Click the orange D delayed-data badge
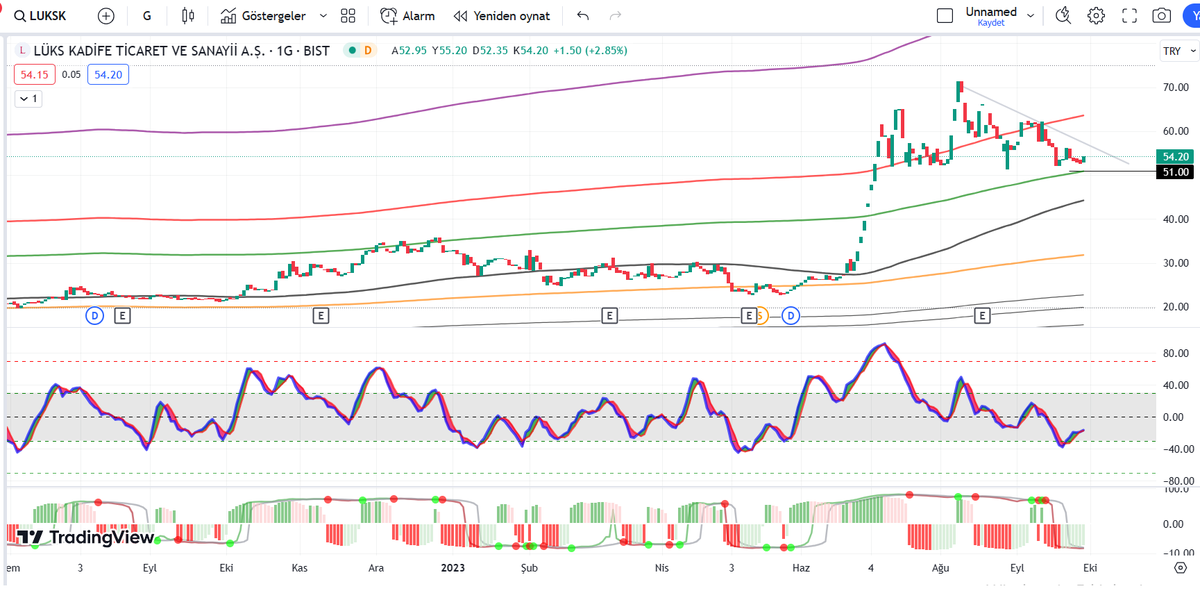The height and width of the screenshot is (600, 1200). click(x=367, y=50)
